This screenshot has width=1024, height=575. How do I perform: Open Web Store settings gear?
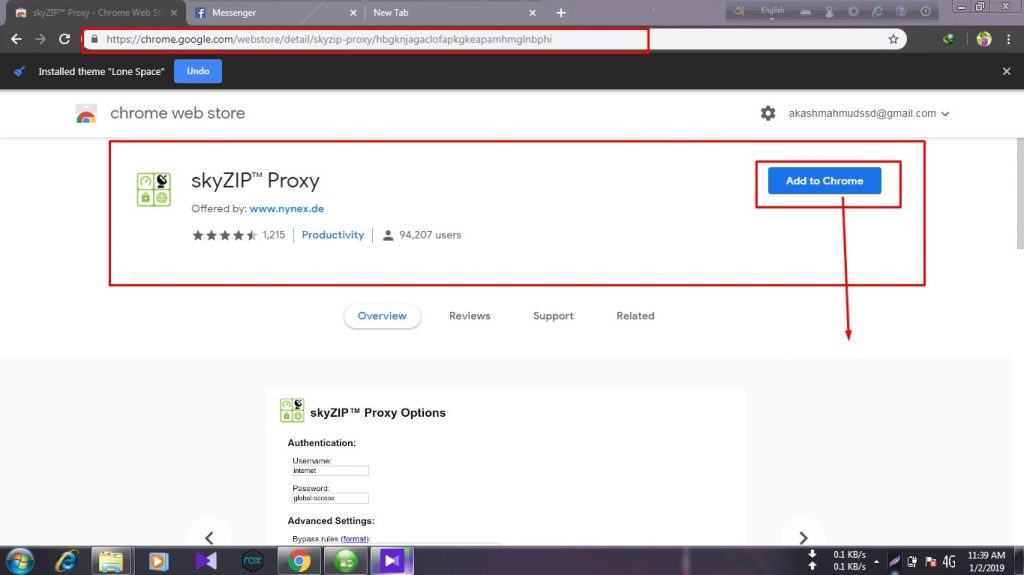point(768,113)
